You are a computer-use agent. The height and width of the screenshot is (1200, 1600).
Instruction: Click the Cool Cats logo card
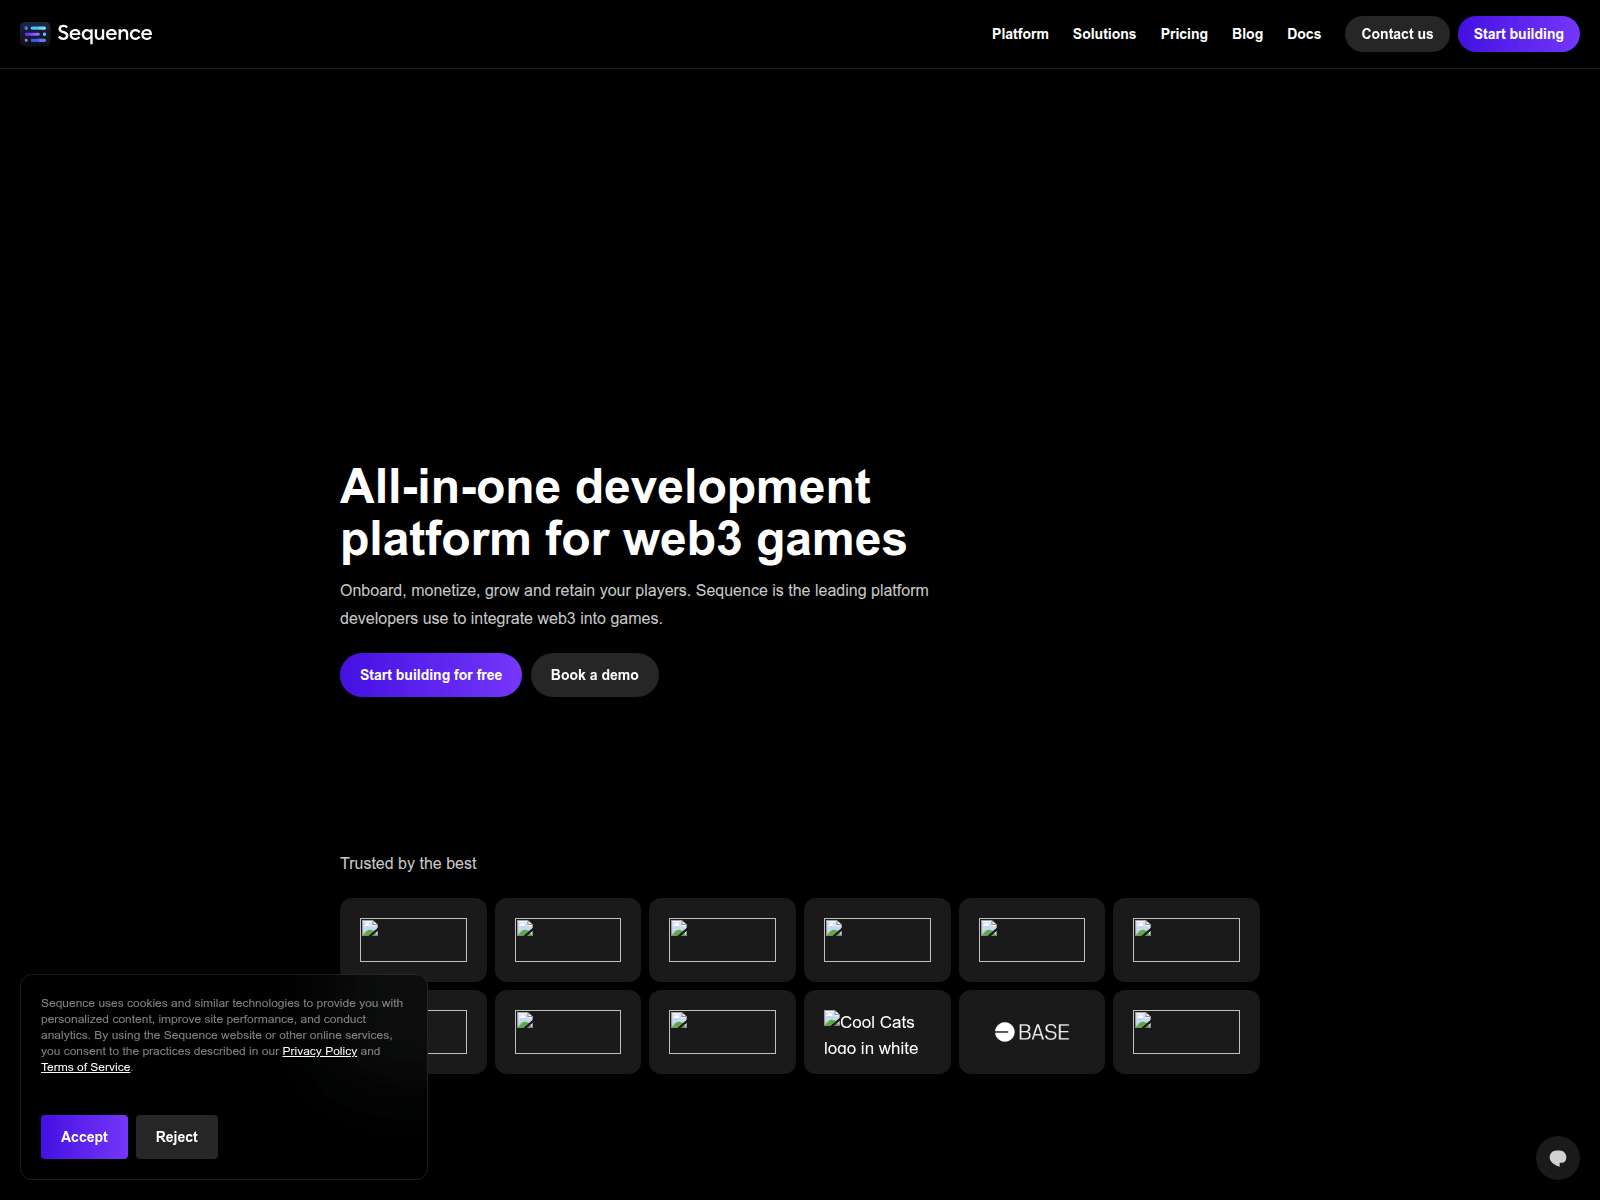coord(877,1032)
